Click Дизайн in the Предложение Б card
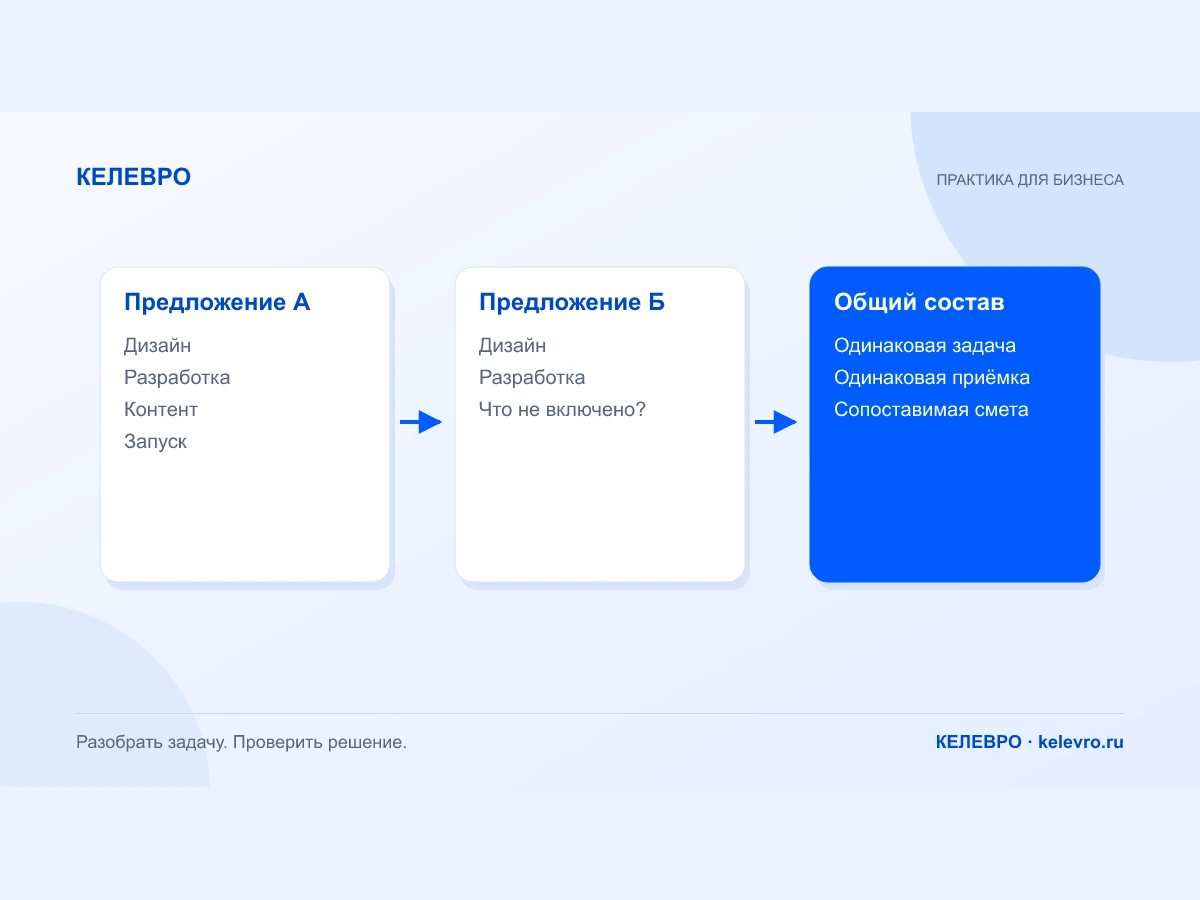 tap(512, 346)
